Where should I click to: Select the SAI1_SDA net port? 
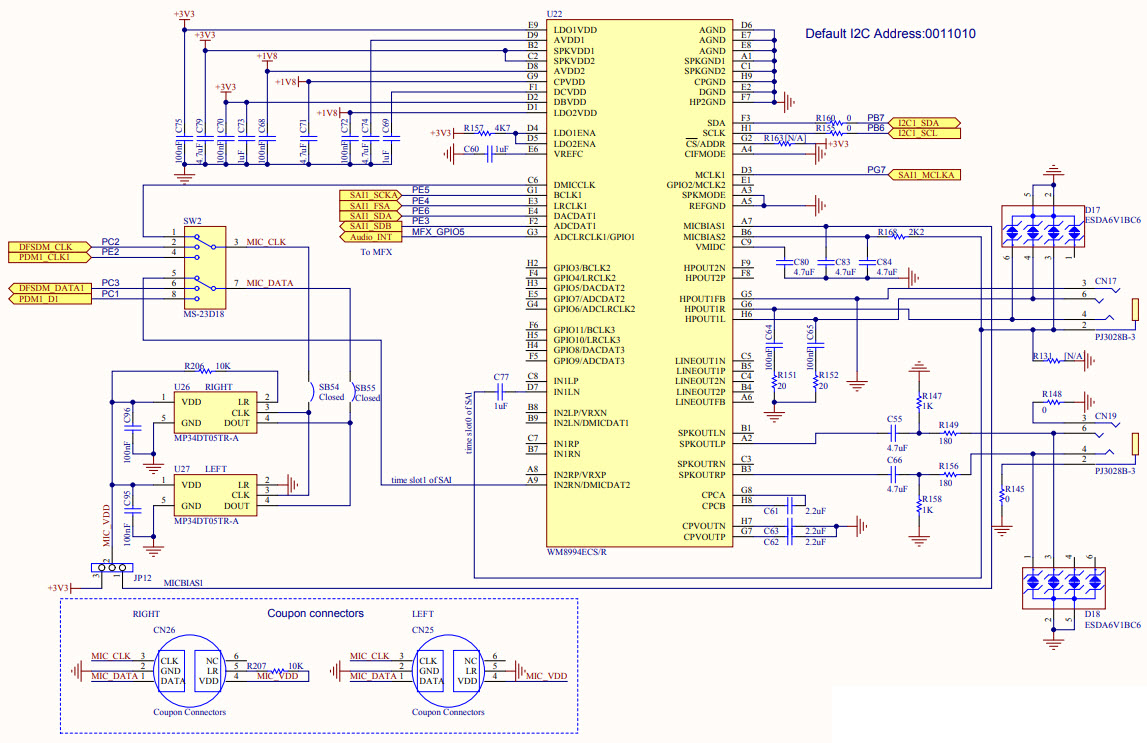pyautogui.click(x=370, y=216)
